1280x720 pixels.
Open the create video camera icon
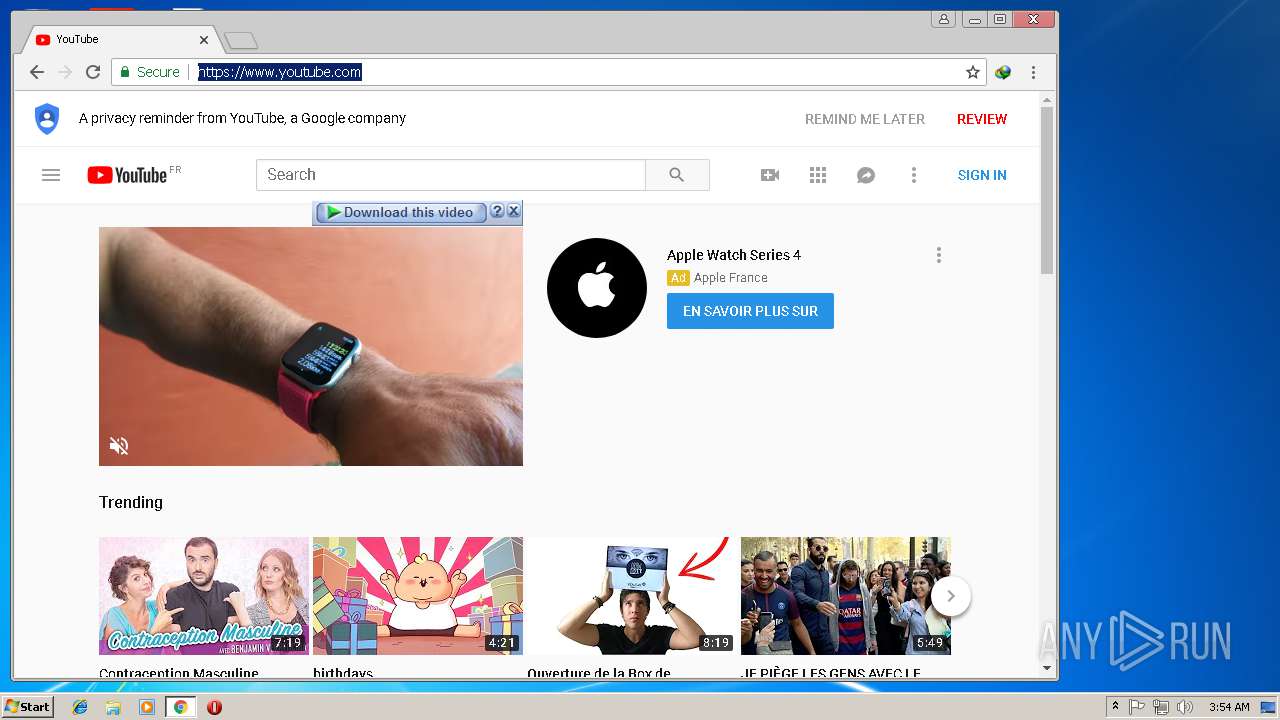(x=770, y=175)
